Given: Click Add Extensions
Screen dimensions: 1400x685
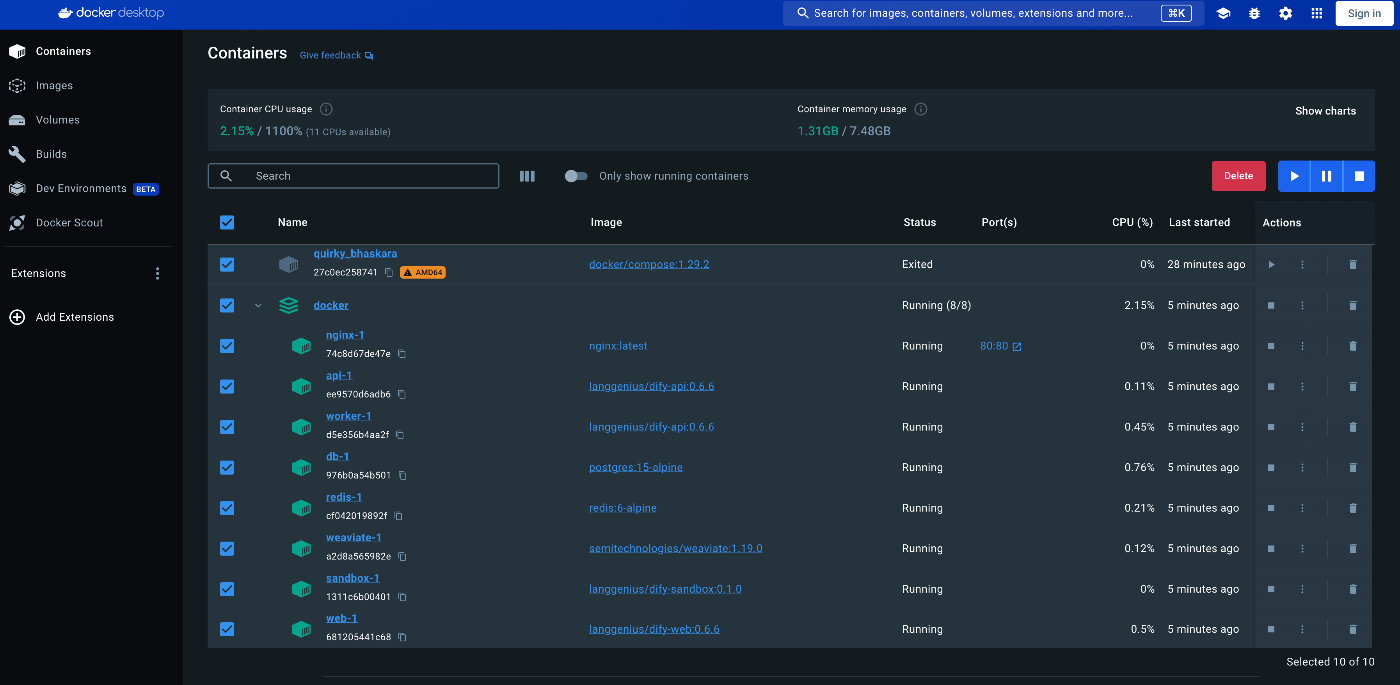Looking at the screenshot, I should pyautogui.click(x=61, y=317).
